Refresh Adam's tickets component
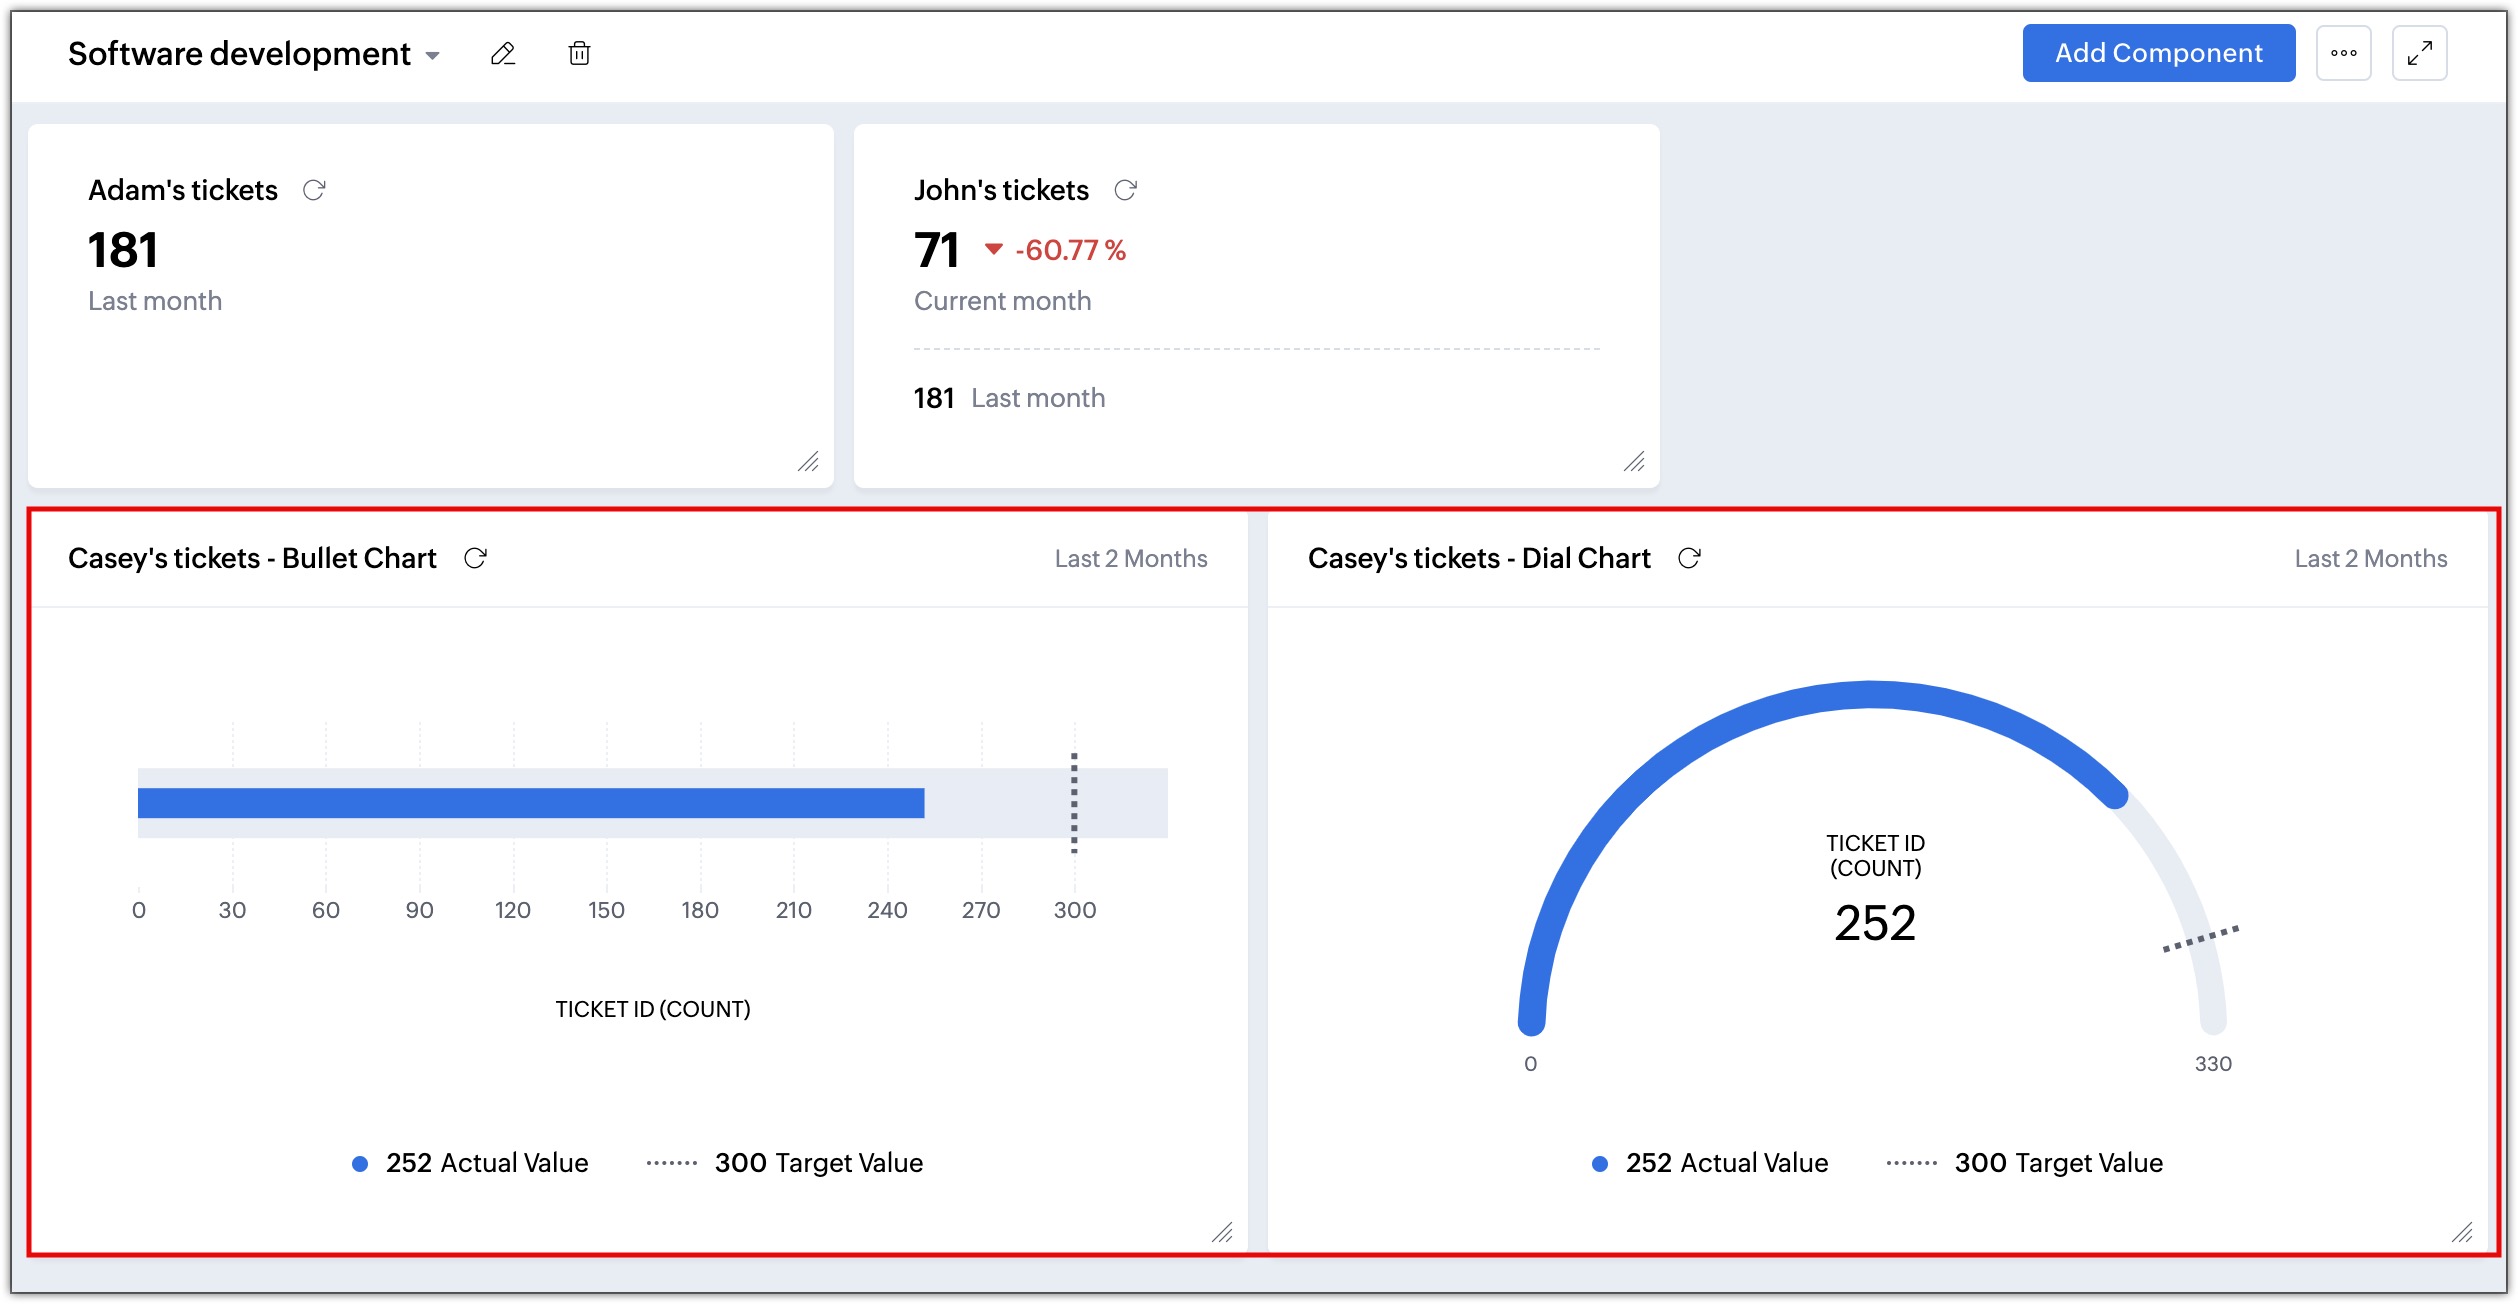Screen dimensions: 2518x1304 tap(314, 190)
